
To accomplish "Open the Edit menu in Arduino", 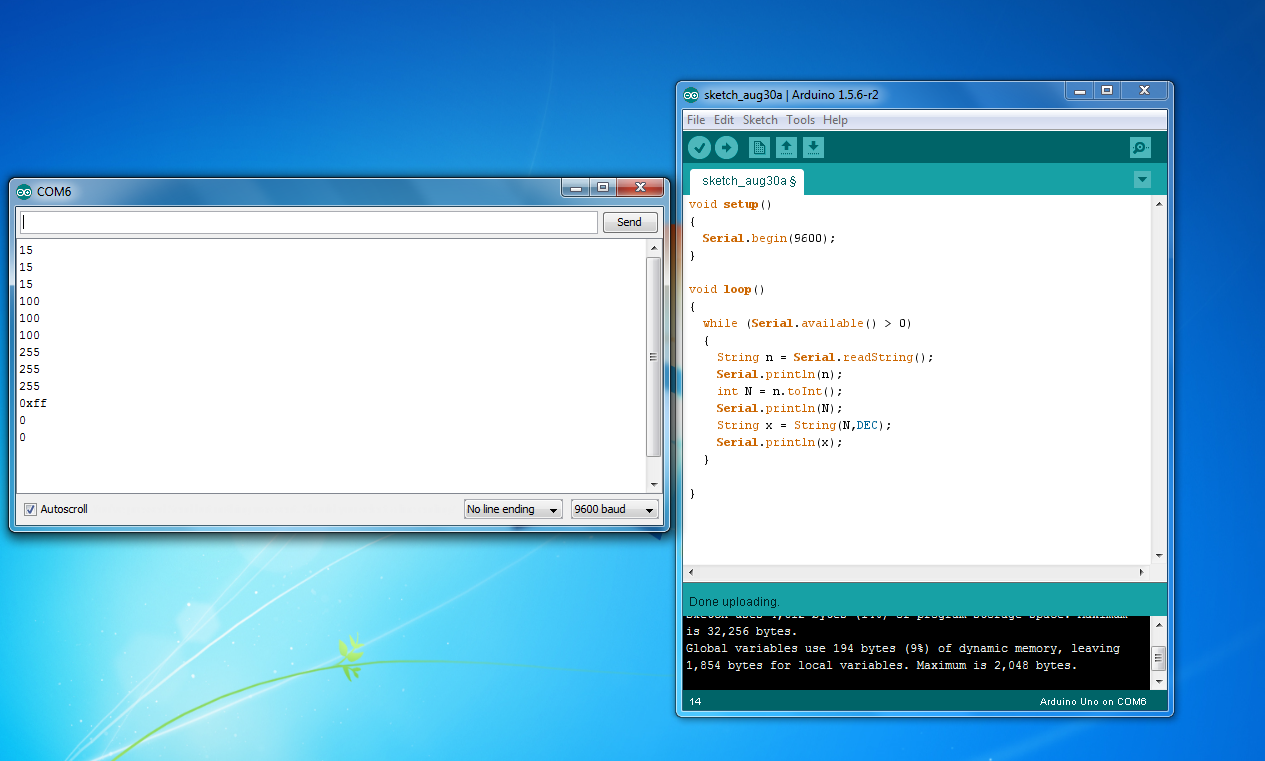I will point(724,120).
